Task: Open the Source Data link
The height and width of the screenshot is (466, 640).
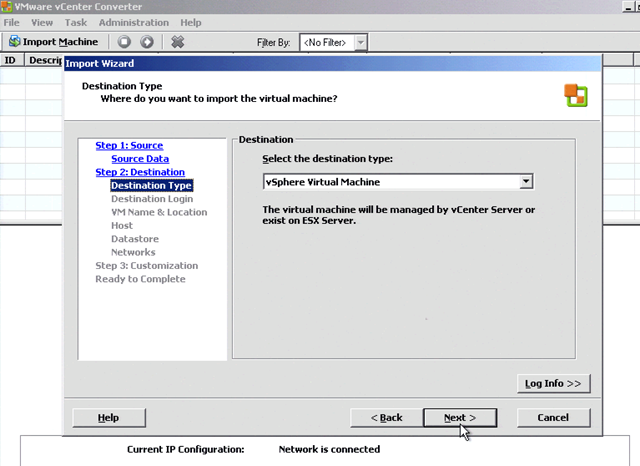Action: click(x=140, y=159)
